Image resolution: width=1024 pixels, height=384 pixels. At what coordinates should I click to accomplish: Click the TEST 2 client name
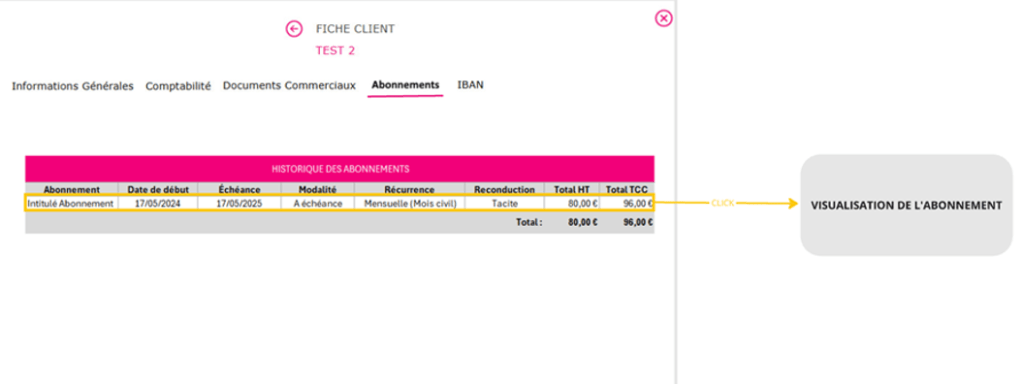pos(336,50)
